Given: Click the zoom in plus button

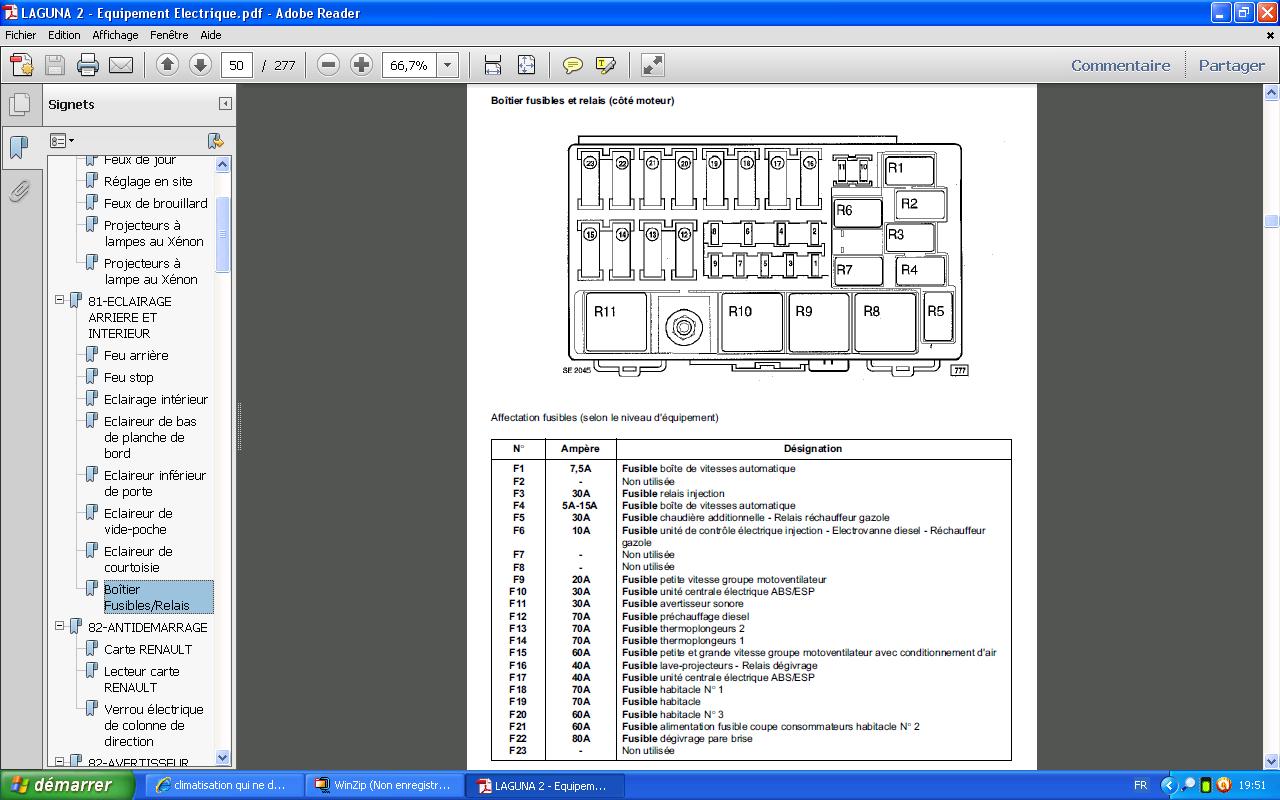Looking at the screenshot, I should click(361, 65).
